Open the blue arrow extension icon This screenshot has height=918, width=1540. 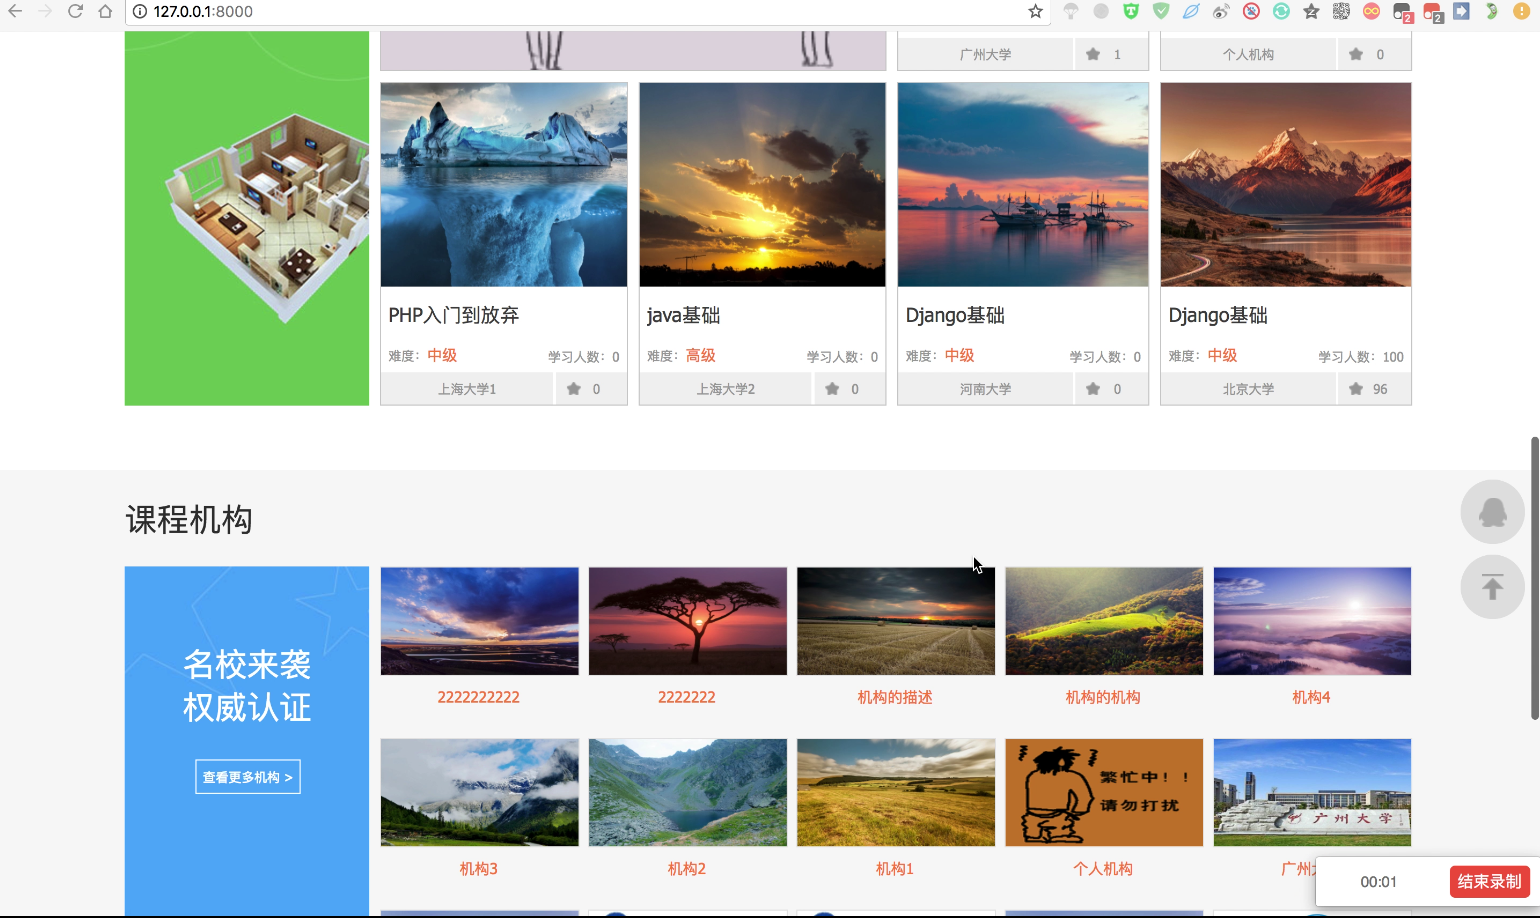pos(1461,11)
